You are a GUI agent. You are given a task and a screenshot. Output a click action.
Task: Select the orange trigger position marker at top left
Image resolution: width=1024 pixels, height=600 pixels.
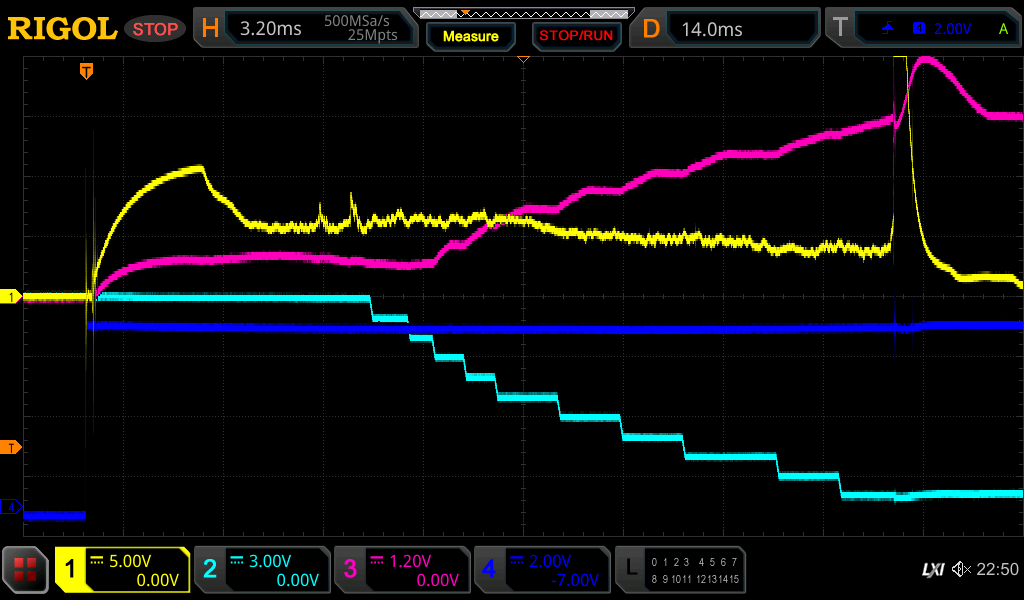coord(87,70)
